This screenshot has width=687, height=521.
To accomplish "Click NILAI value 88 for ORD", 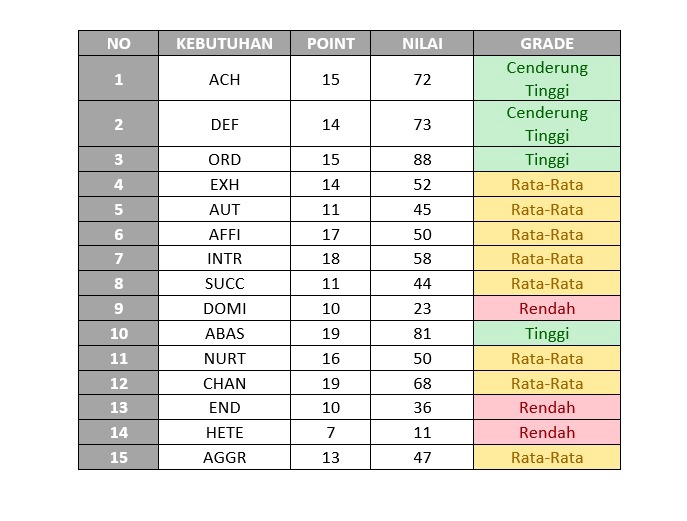I will click(422, 160).
